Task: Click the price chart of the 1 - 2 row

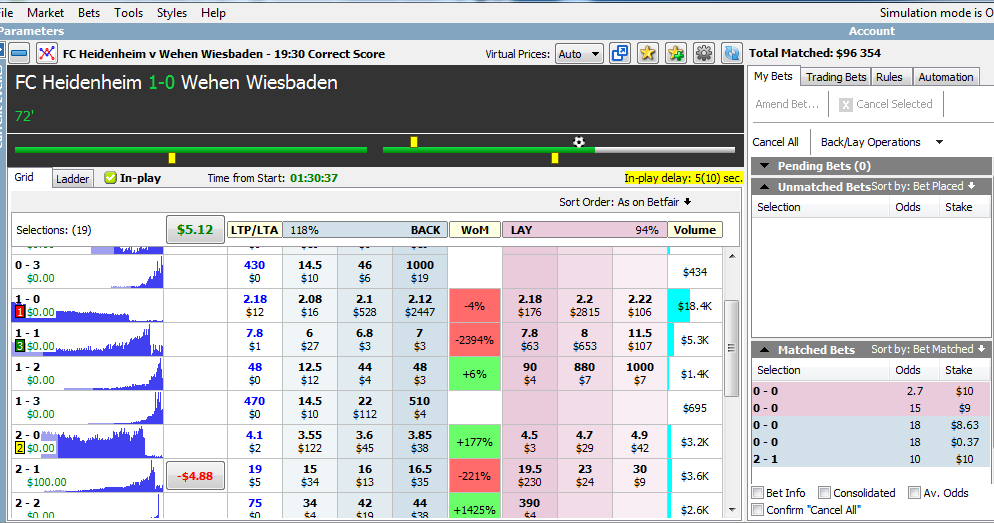Action: click(x=111, y=373)
